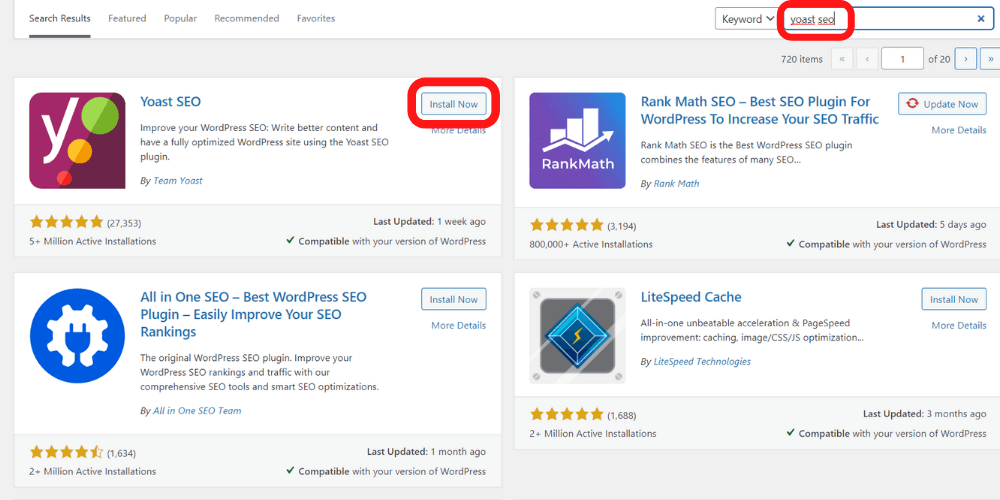
Task: Switch to the Featured tab
Action: [x=127, y=18]
